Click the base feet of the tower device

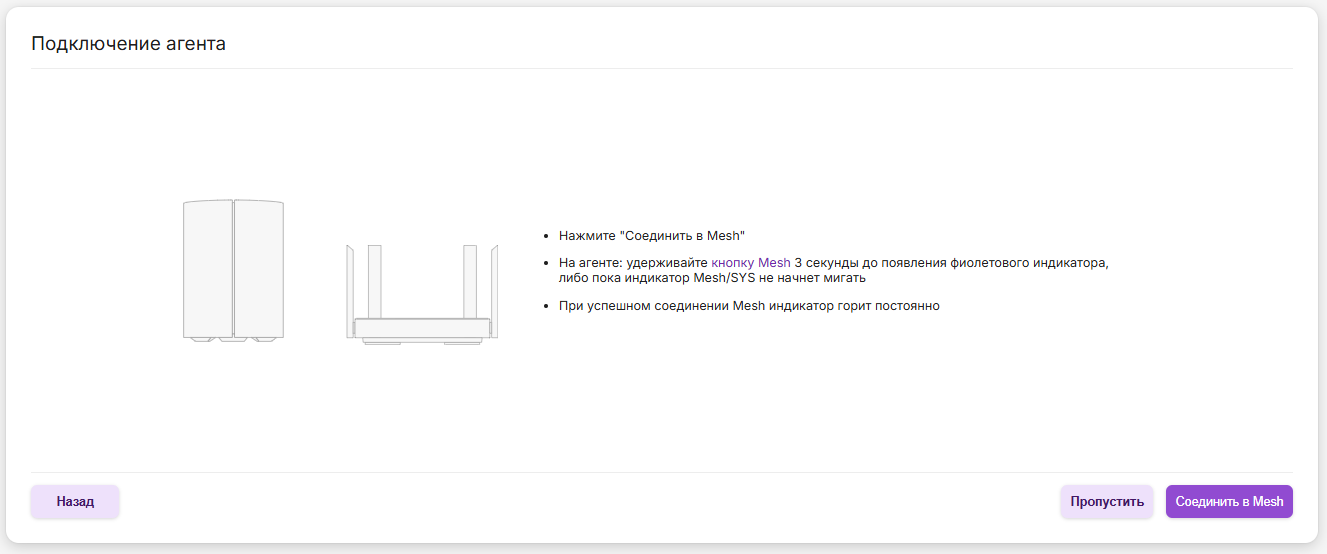click(x=233, y=340)
